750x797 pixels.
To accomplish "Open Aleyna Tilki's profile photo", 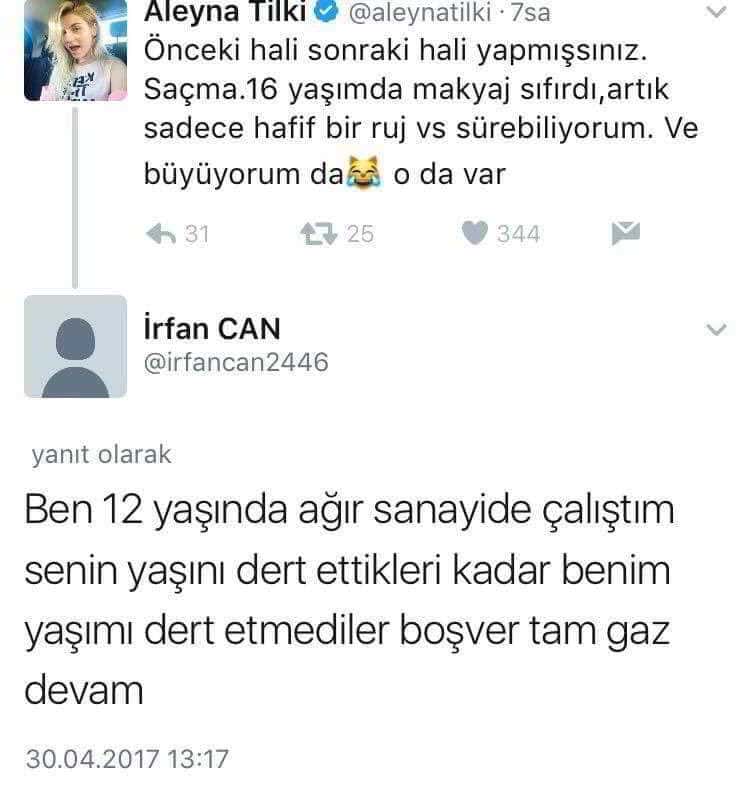I will point(75,50).
